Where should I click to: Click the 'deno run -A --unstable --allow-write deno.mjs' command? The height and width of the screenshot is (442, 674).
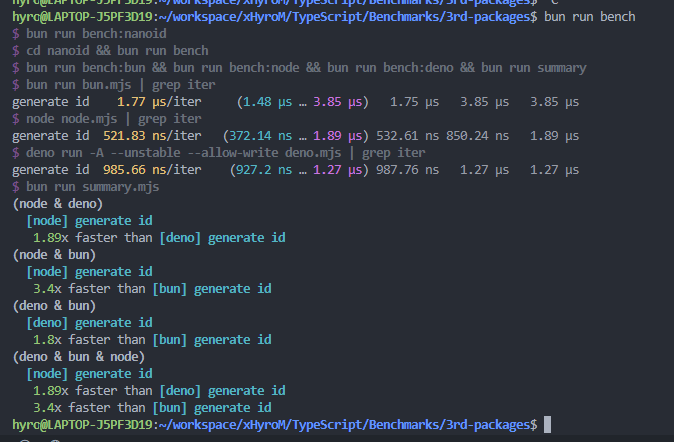click(184, 153)
